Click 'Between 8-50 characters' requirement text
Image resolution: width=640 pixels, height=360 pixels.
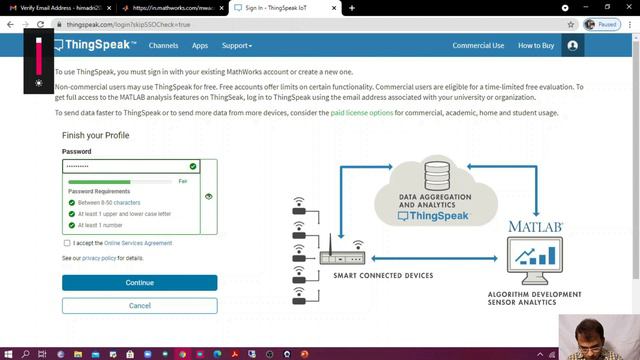109,202
